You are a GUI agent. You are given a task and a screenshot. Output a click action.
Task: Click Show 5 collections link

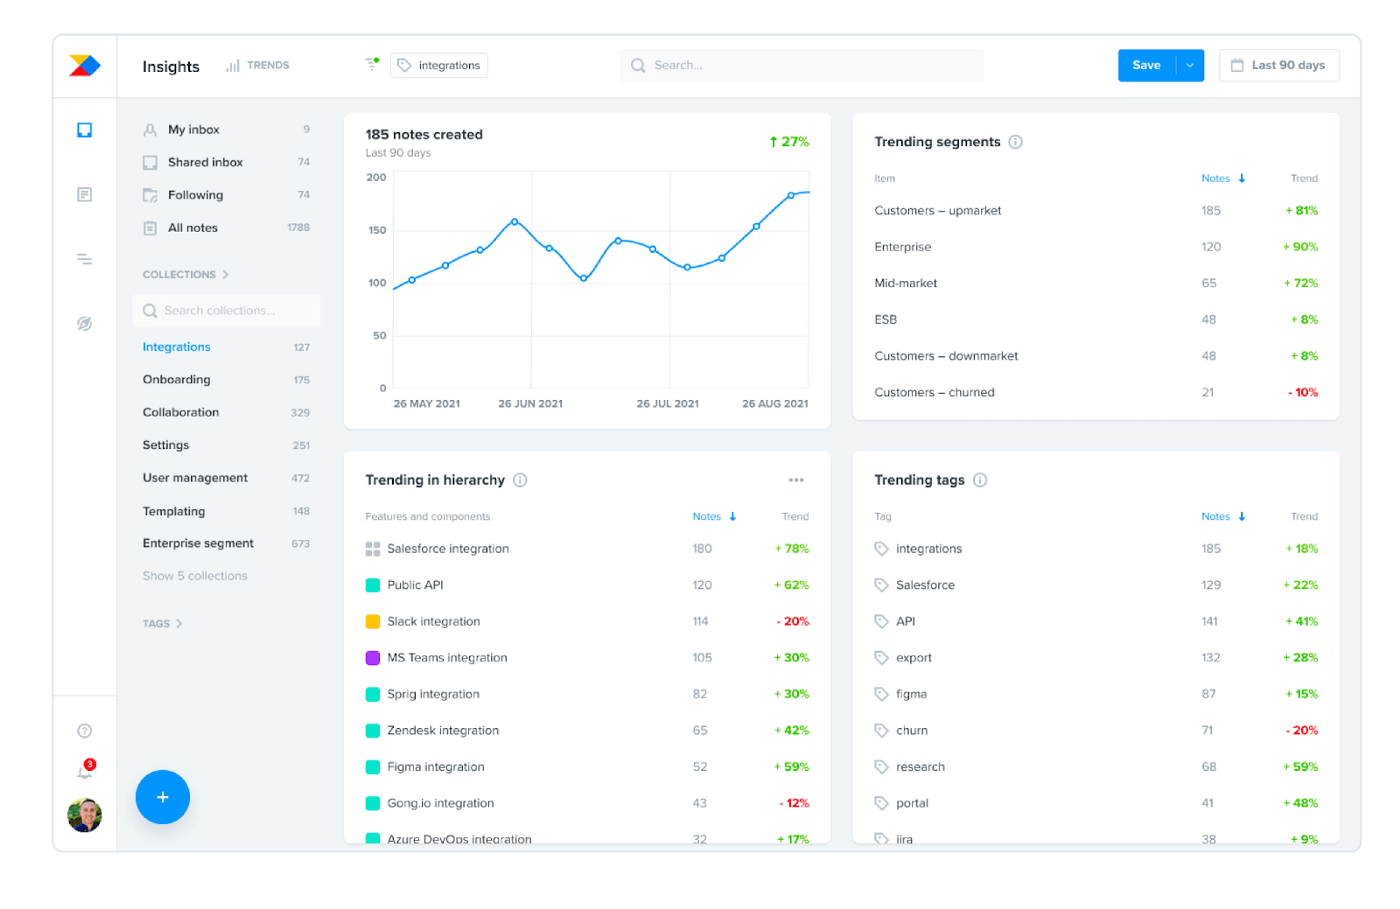pos(195,576)
